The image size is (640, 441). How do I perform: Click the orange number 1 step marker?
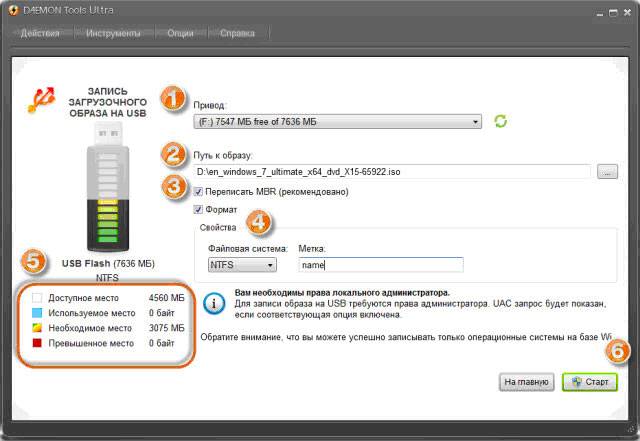tap(174, 98)
